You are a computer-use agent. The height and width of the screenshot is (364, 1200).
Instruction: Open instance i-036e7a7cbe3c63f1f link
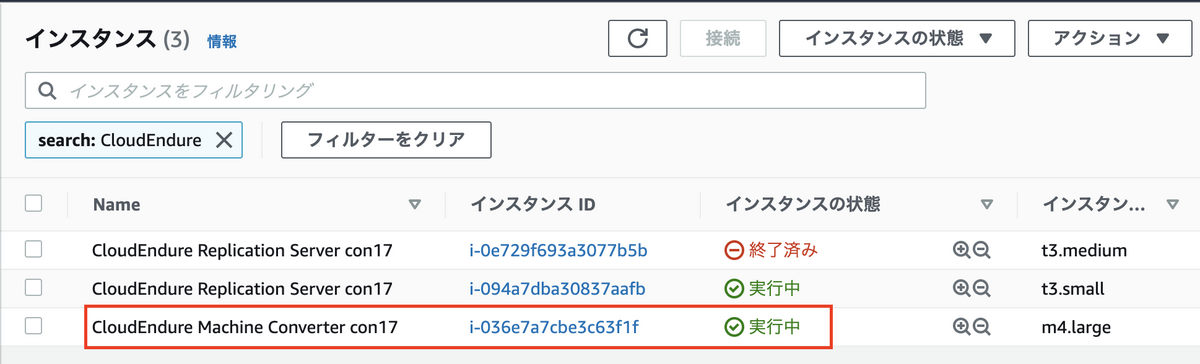[554, 327]
